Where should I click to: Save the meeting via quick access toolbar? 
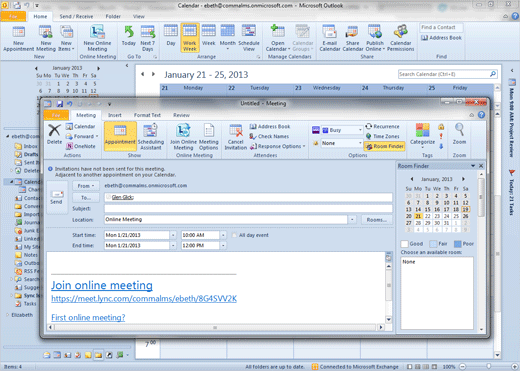tap(60, 104)
